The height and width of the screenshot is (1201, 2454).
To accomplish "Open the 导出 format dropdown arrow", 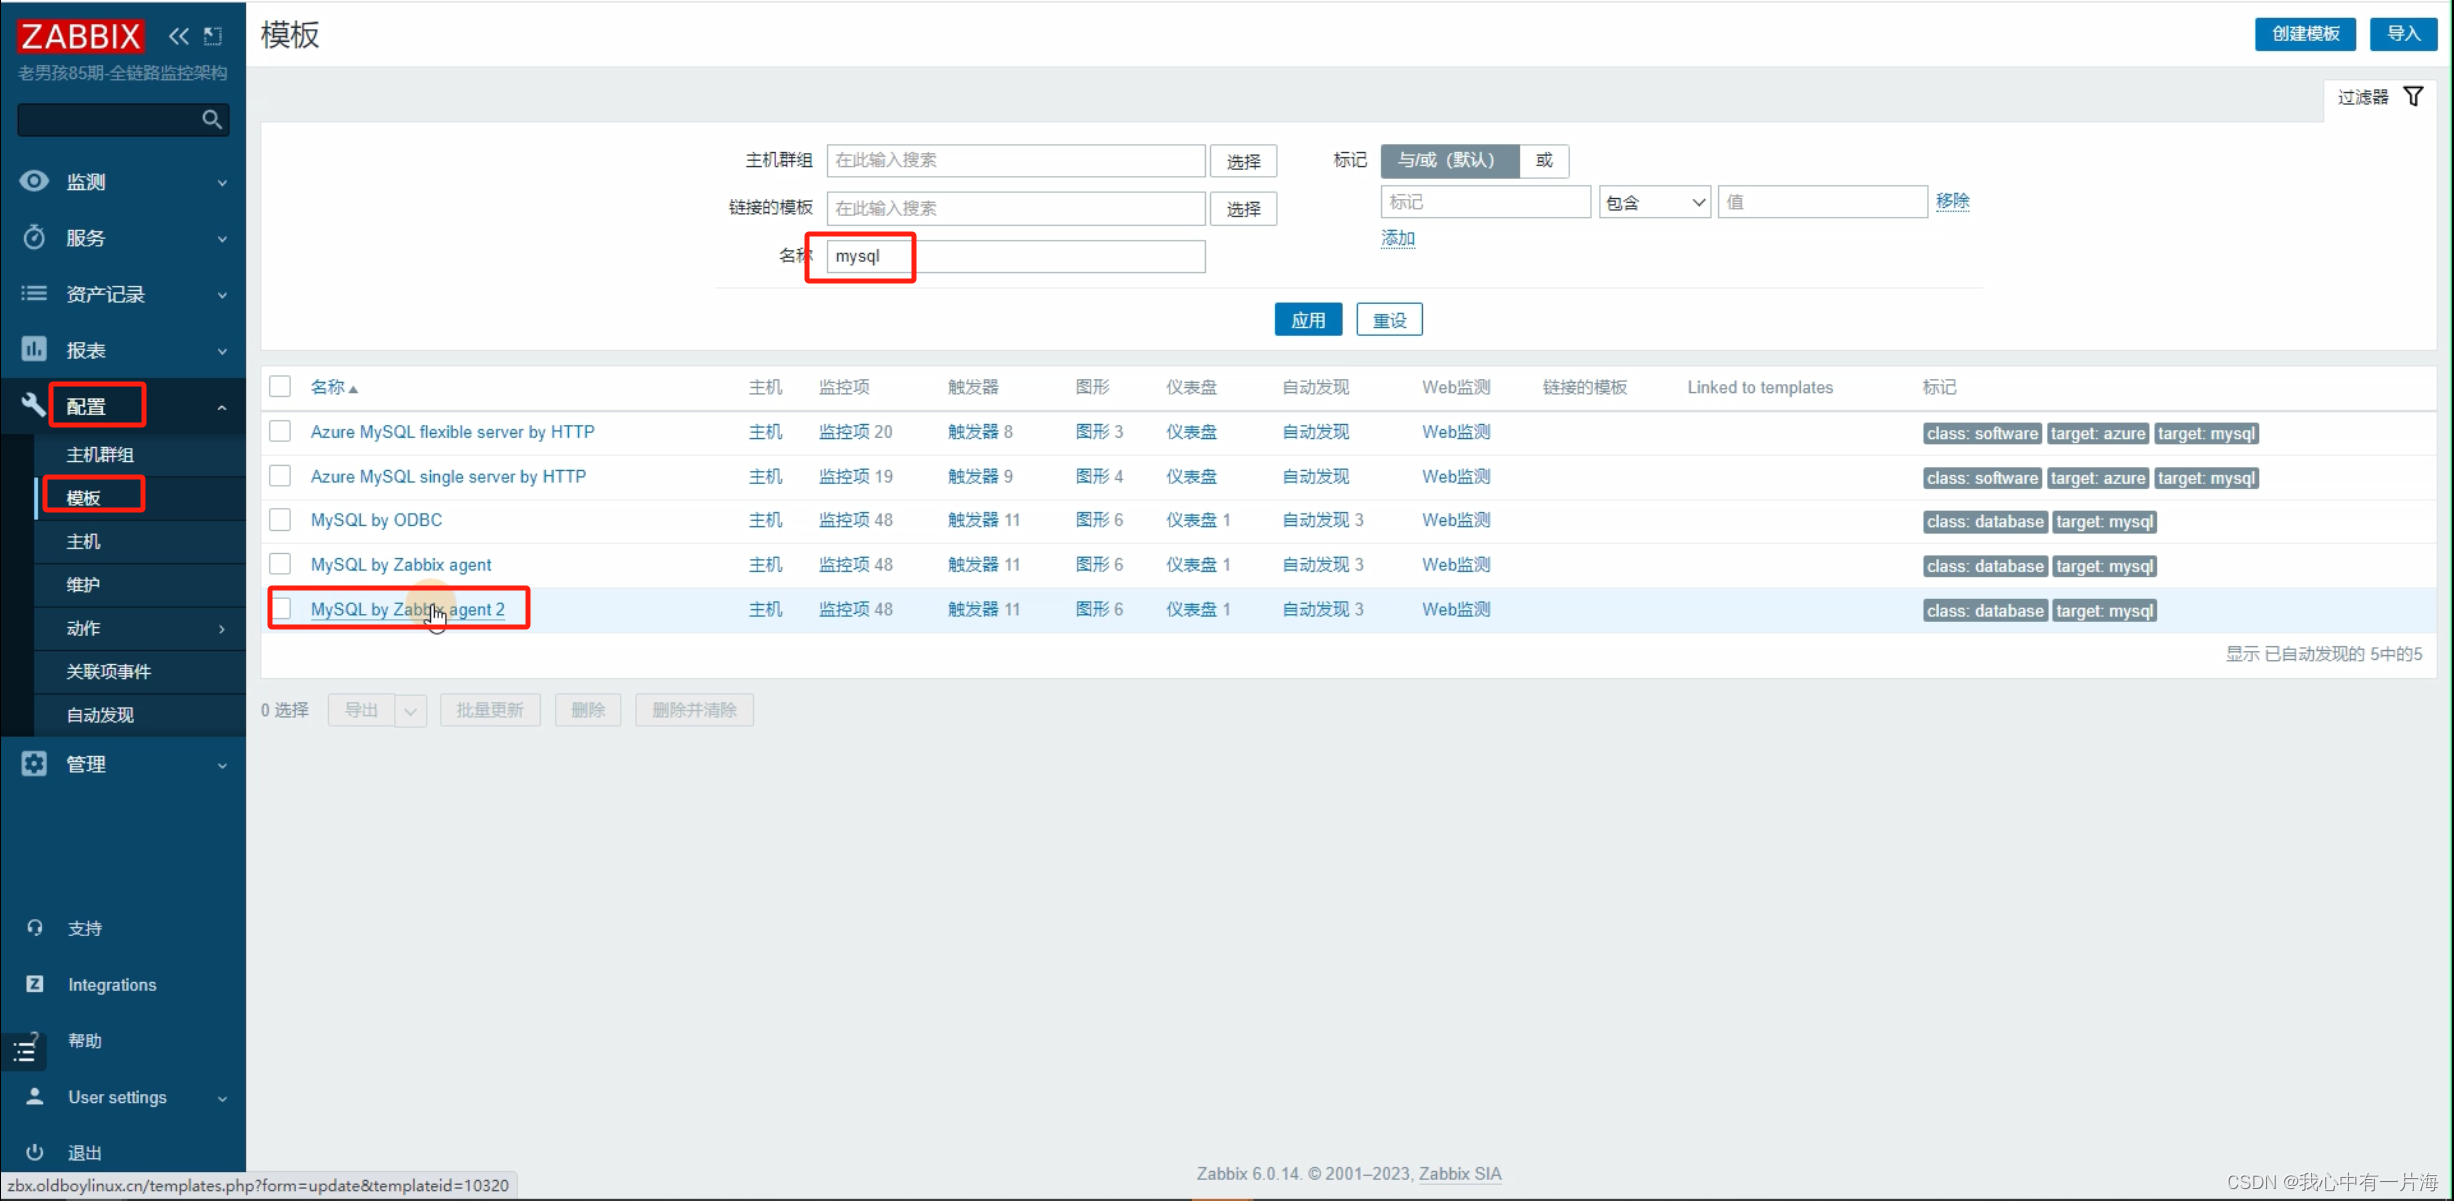I will tap(410, 711).
